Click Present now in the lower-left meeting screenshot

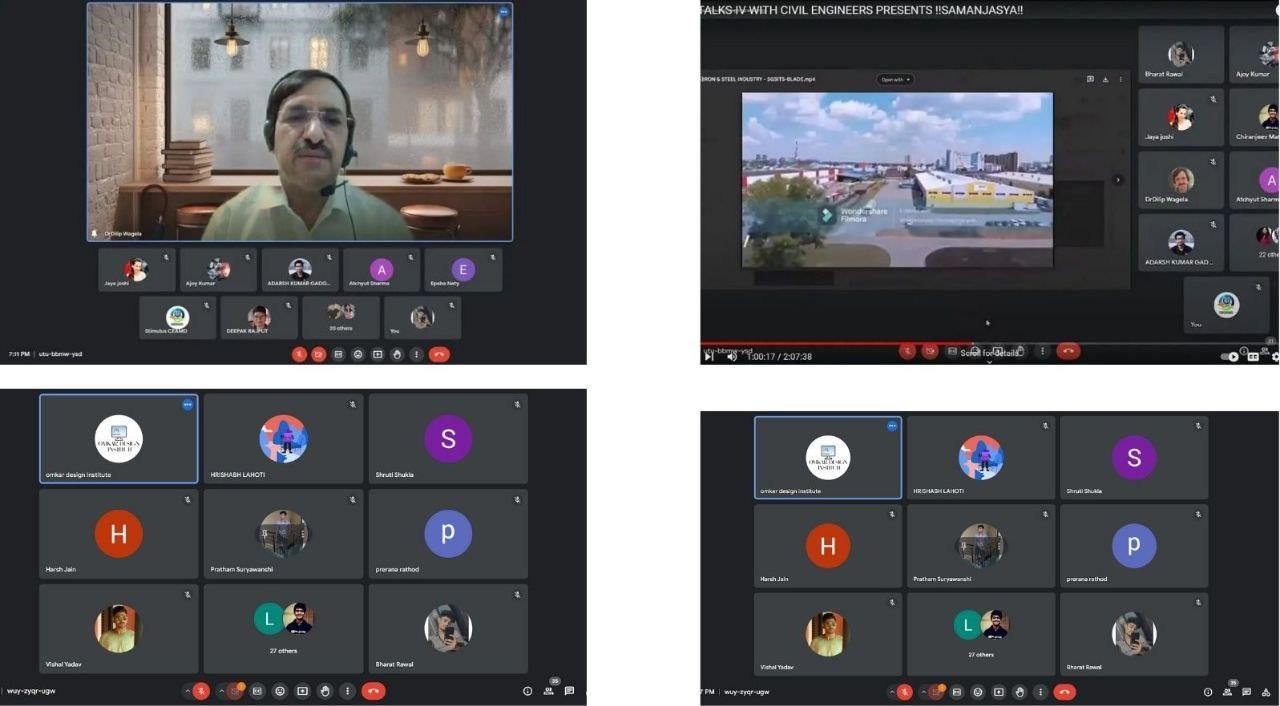(x=302, y=691)
